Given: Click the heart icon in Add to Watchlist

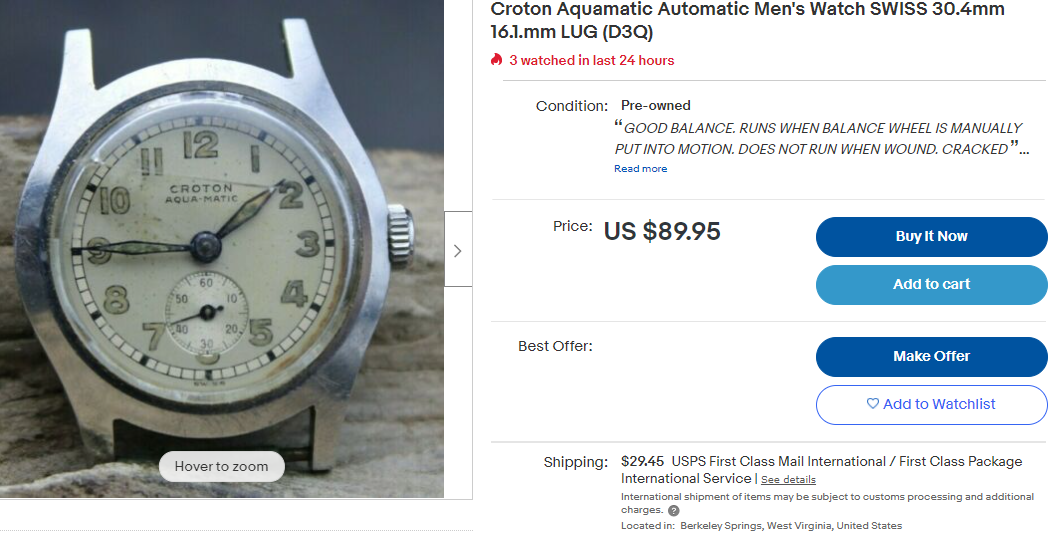Looking at the screenshot, I should pos(873,404).
